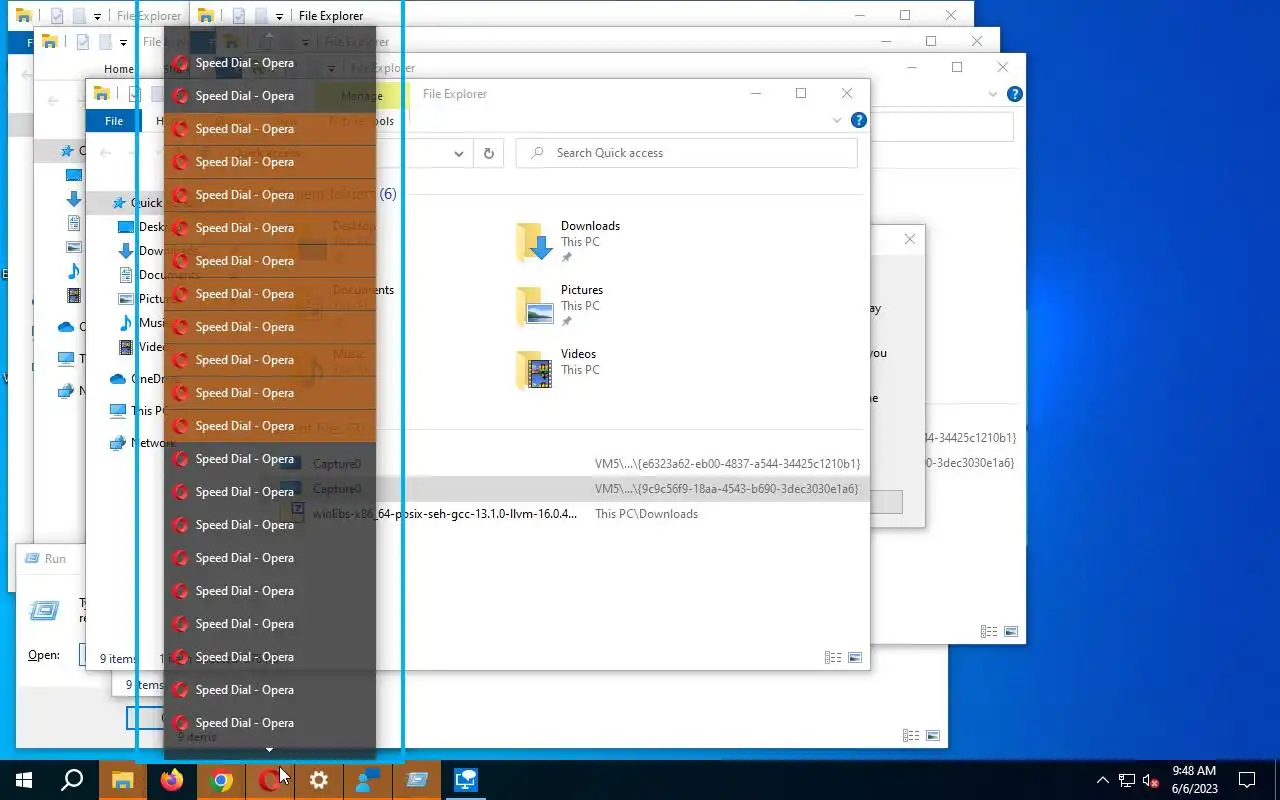Image resolution: width=1280 pixels, height=800 pixels.
Task: Select row with path {e6323a62-eb00-4837...}
Action: click(x=577, y=464)
